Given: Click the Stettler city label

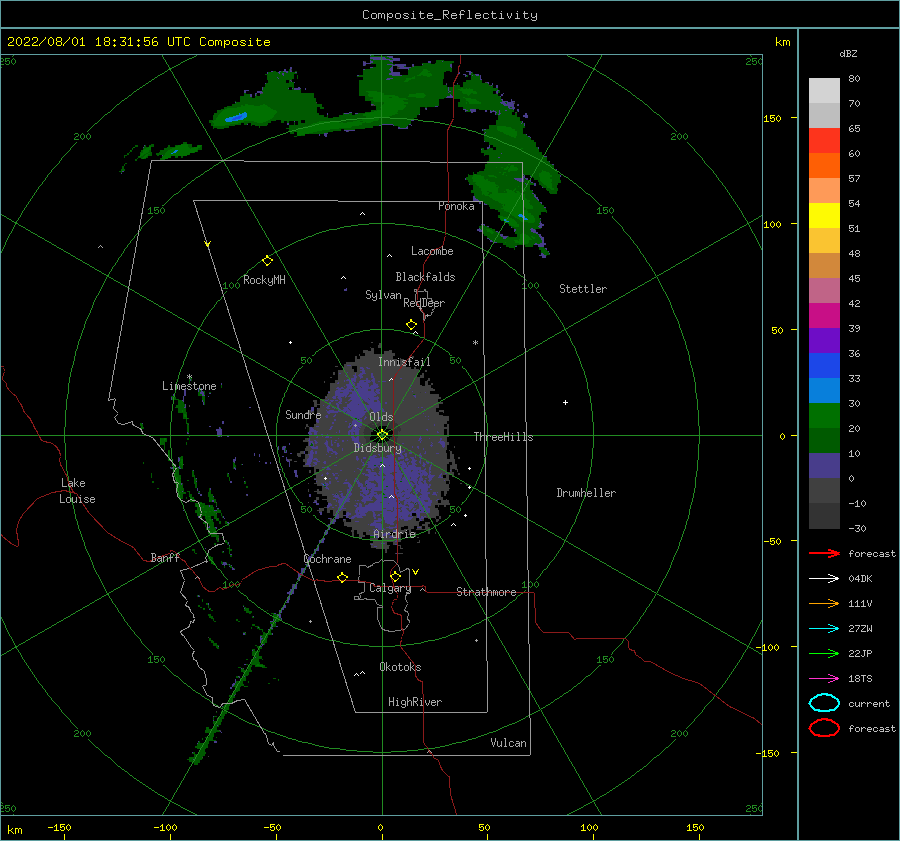Looking at the screenshot, I should (583, 289).
